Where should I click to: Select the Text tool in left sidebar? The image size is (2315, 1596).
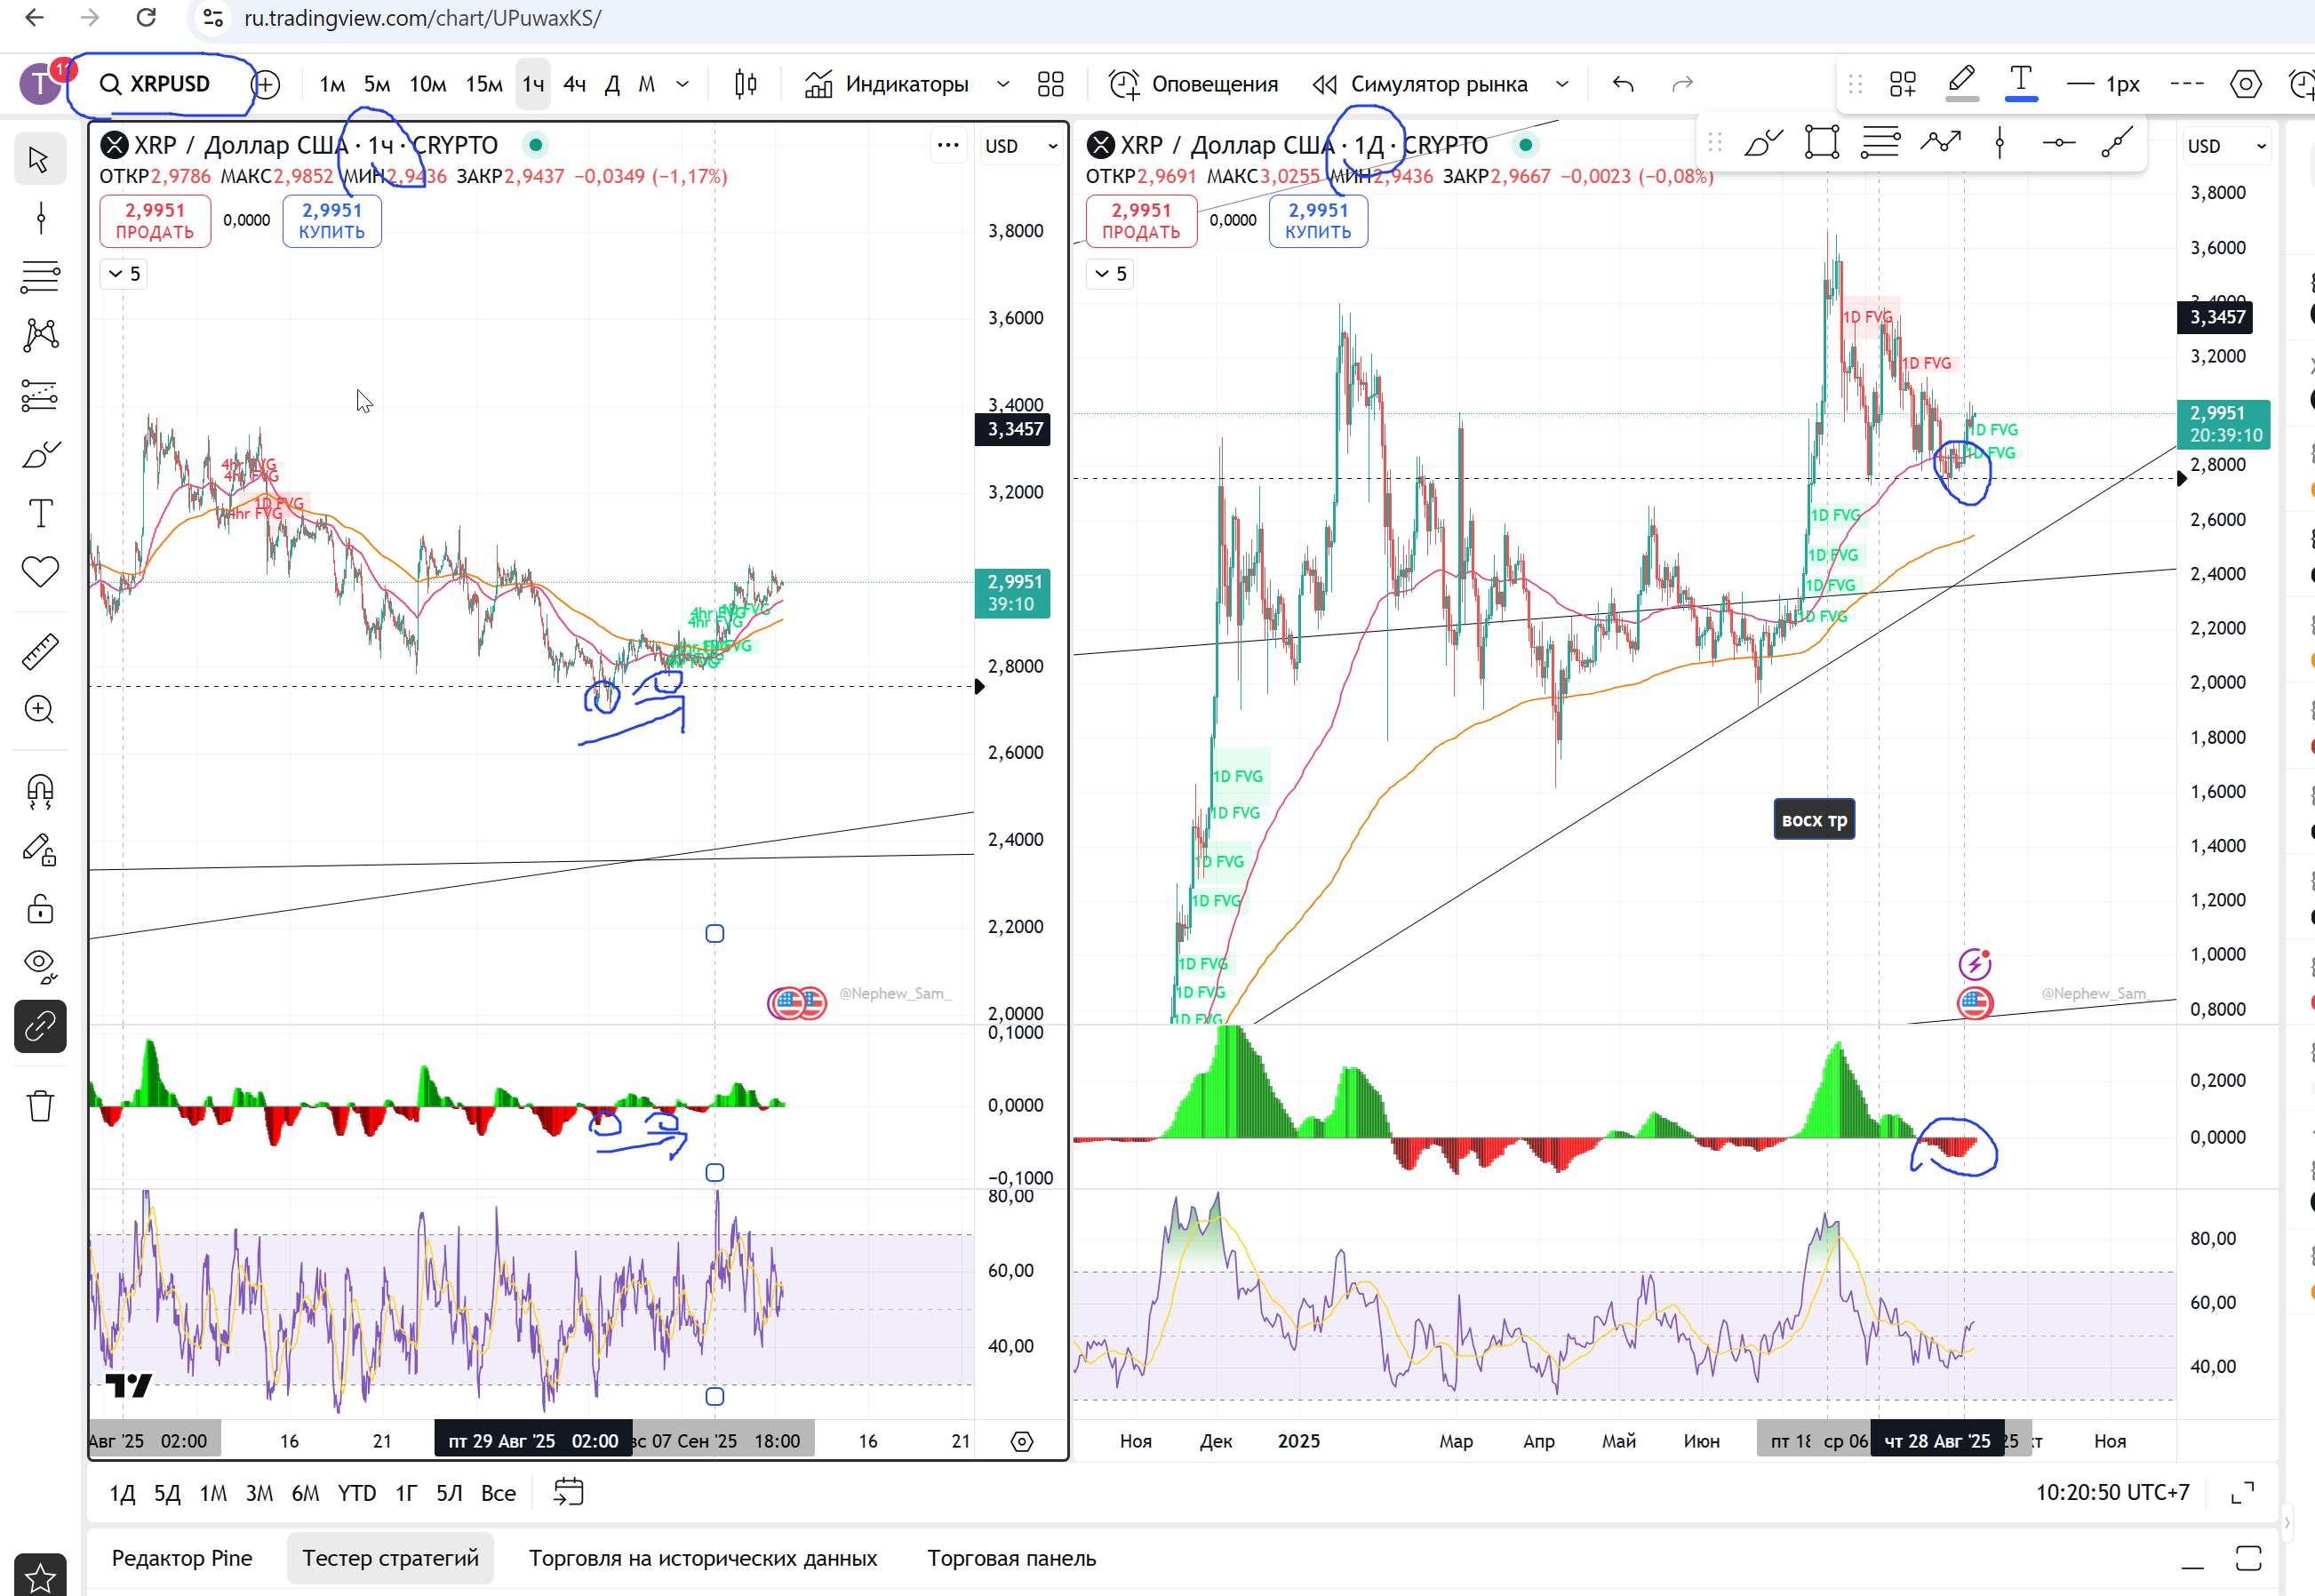coord(40,513)
